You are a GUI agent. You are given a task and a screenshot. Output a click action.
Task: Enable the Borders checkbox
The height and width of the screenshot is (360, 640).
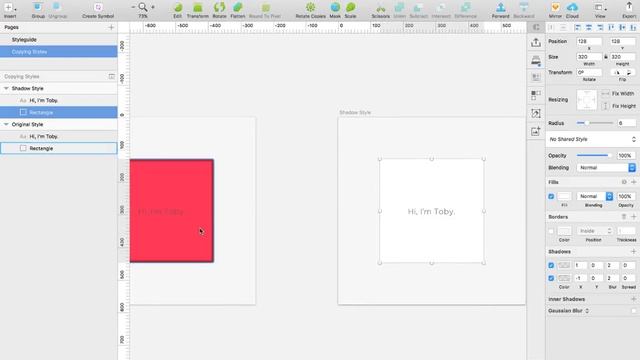pyautogui.click(x=551, y=231)
